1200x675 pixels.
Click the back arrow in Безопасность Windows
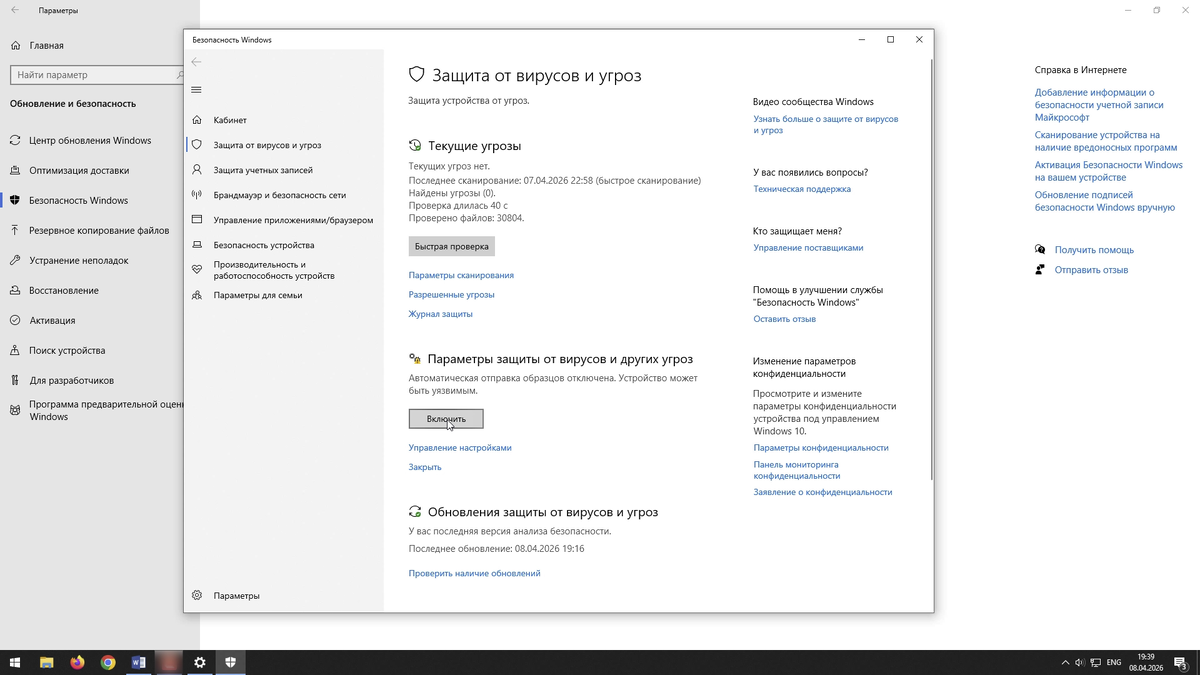point(196,62)
